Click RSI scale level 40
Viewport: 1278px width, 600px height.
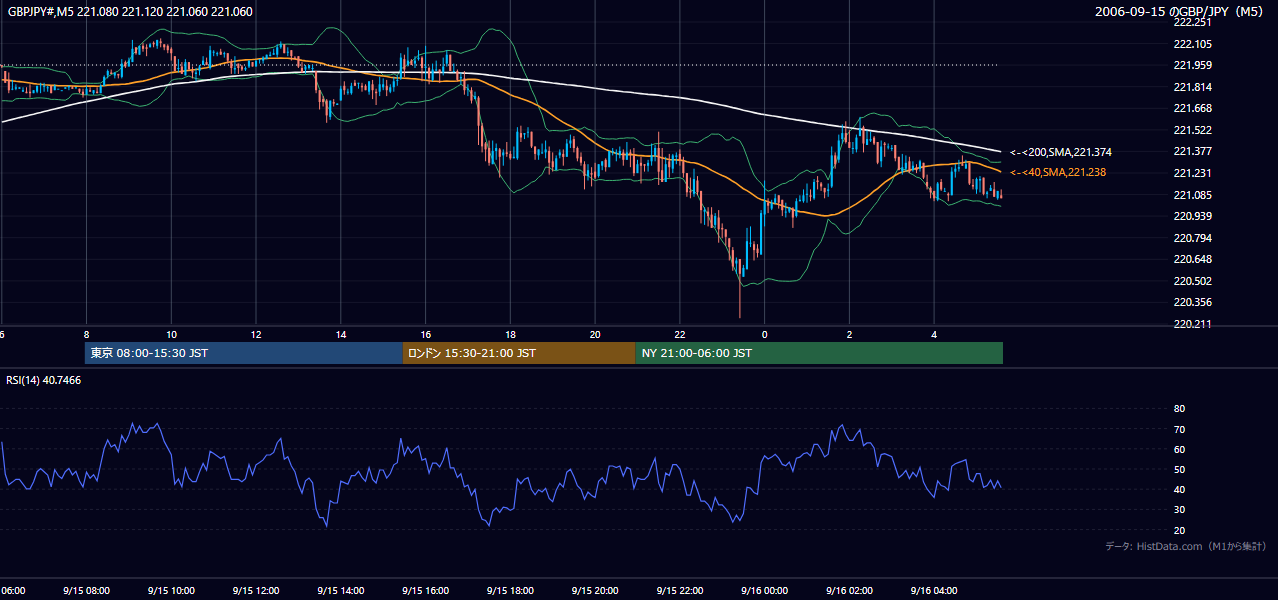click(x=1179, y=489)
